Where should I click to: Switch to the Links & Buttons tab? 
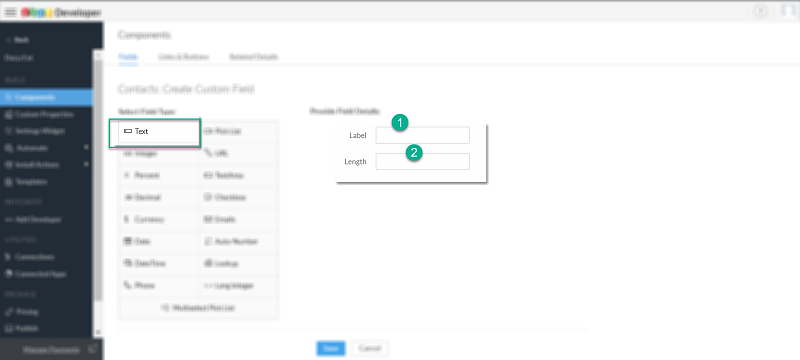183,57
